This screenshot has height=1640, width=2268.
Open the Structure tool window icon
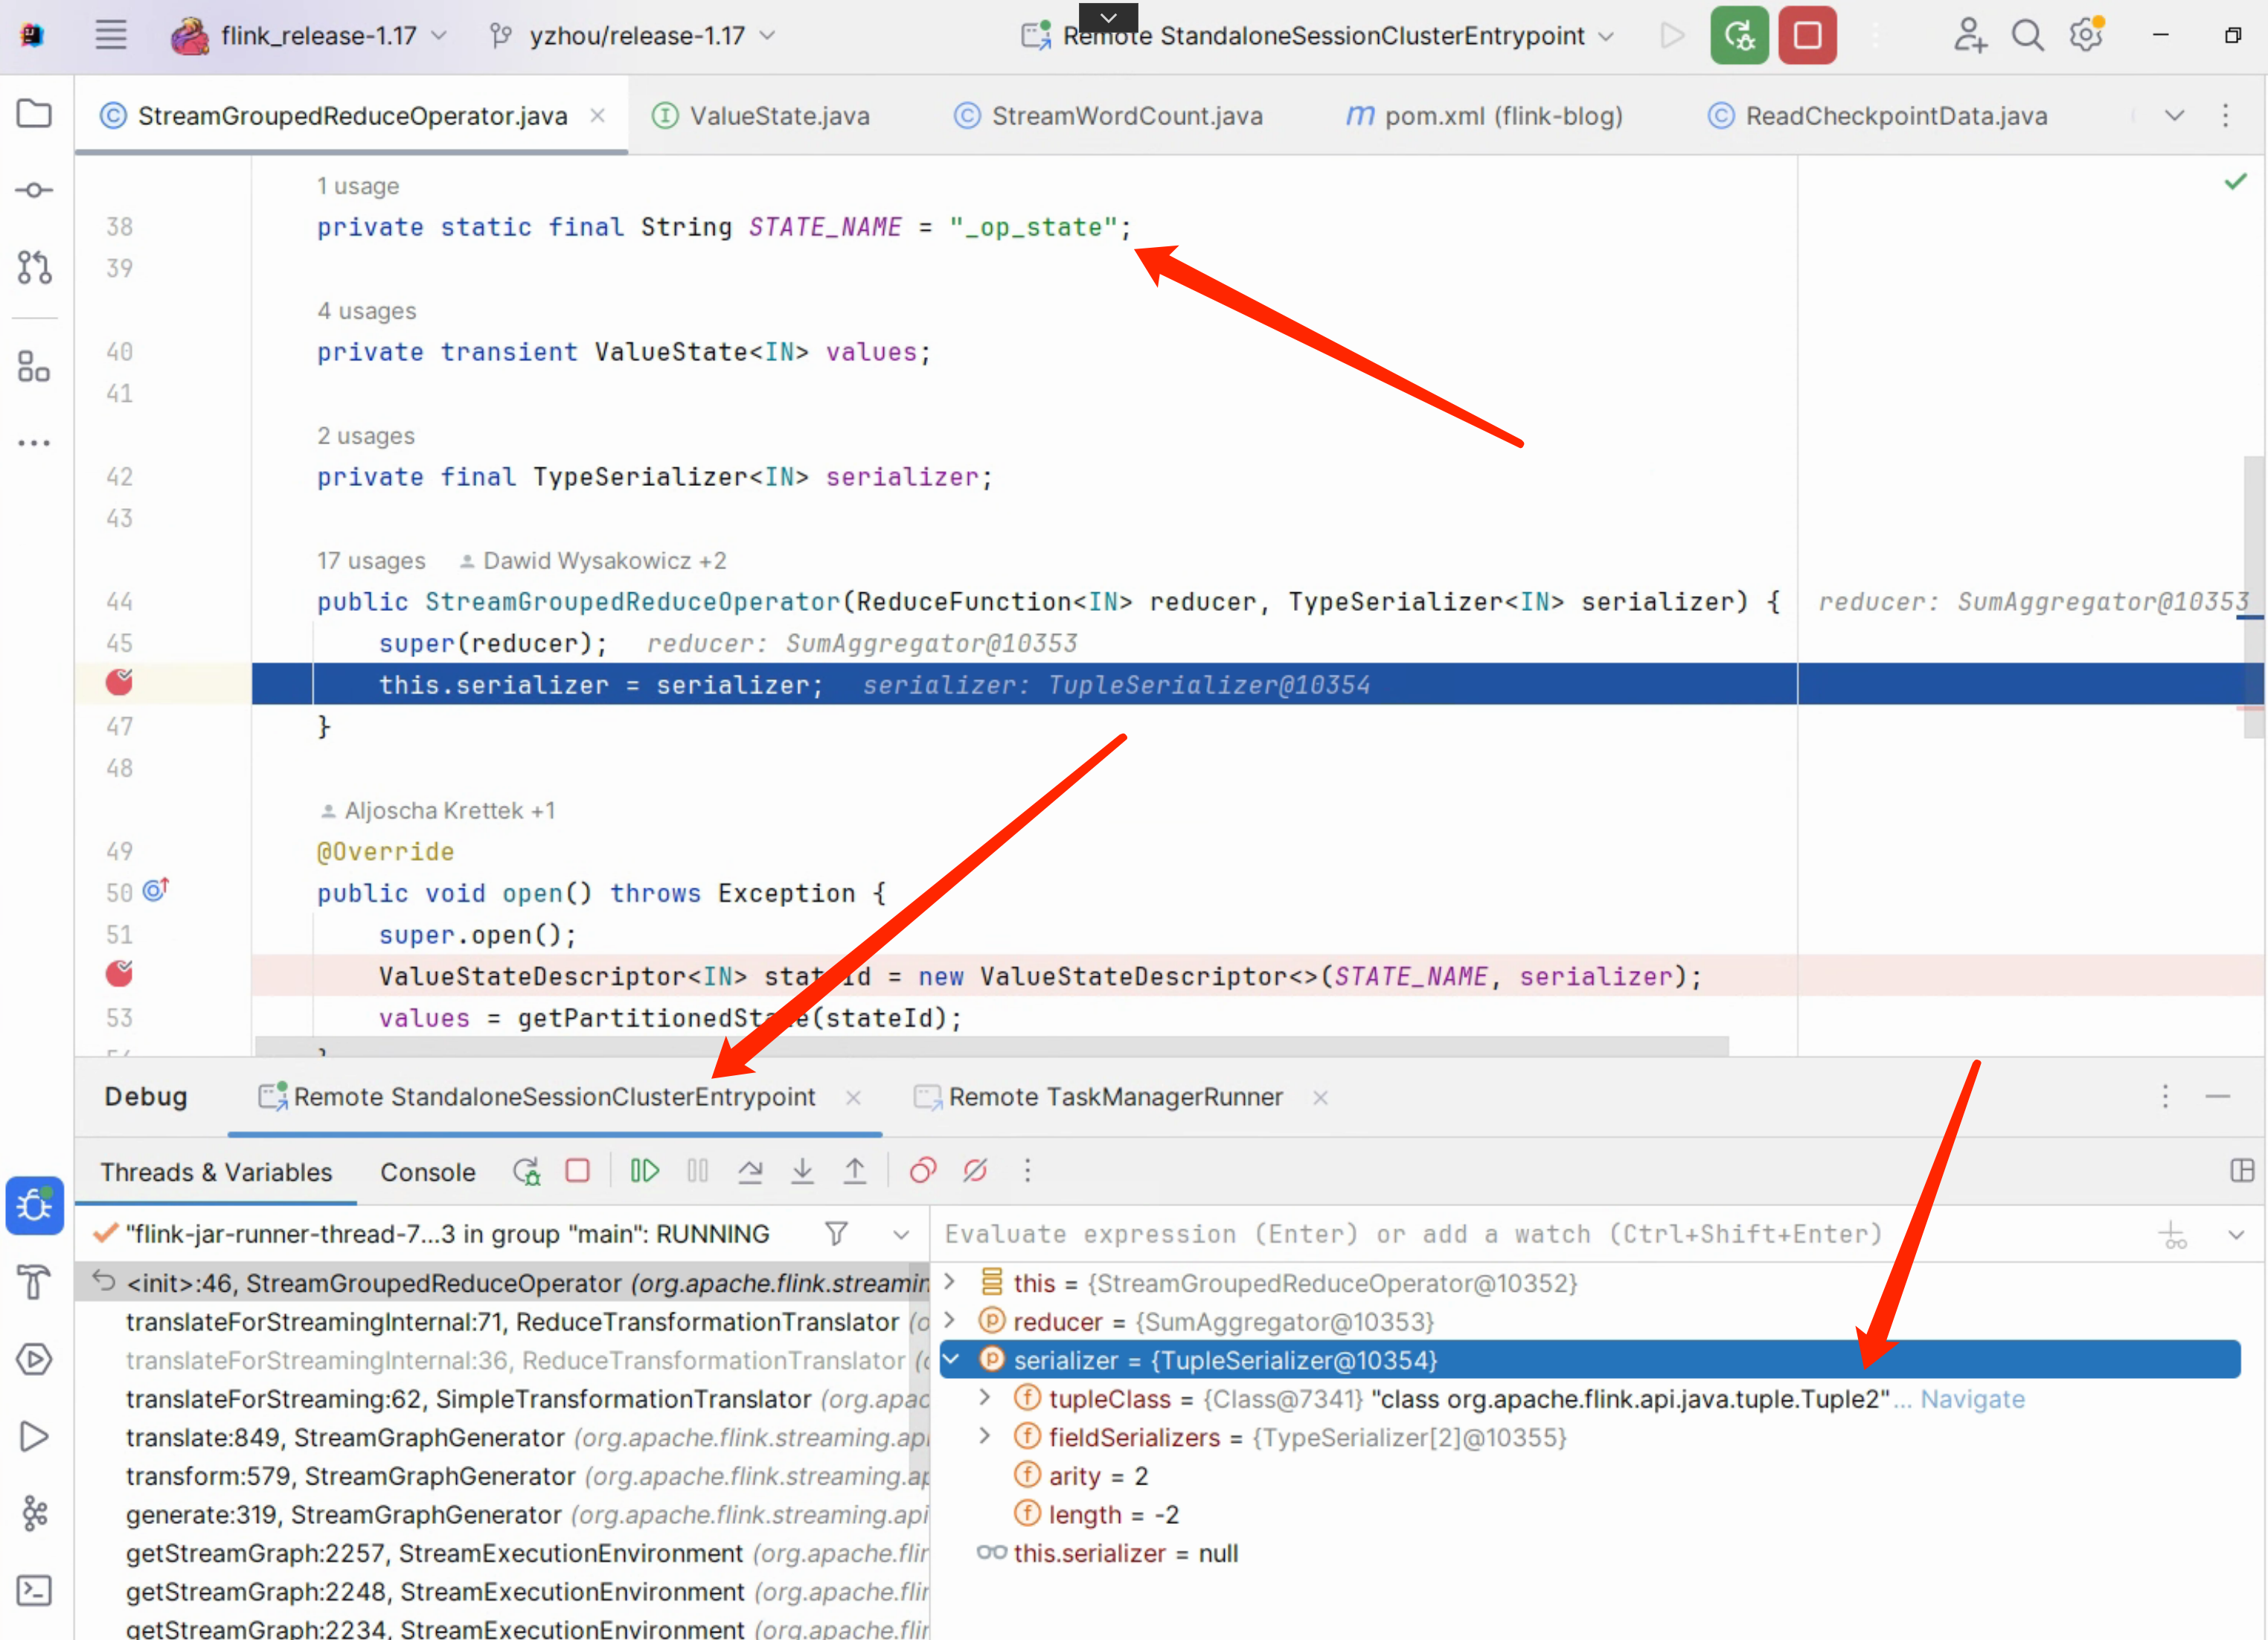point(34,367)
